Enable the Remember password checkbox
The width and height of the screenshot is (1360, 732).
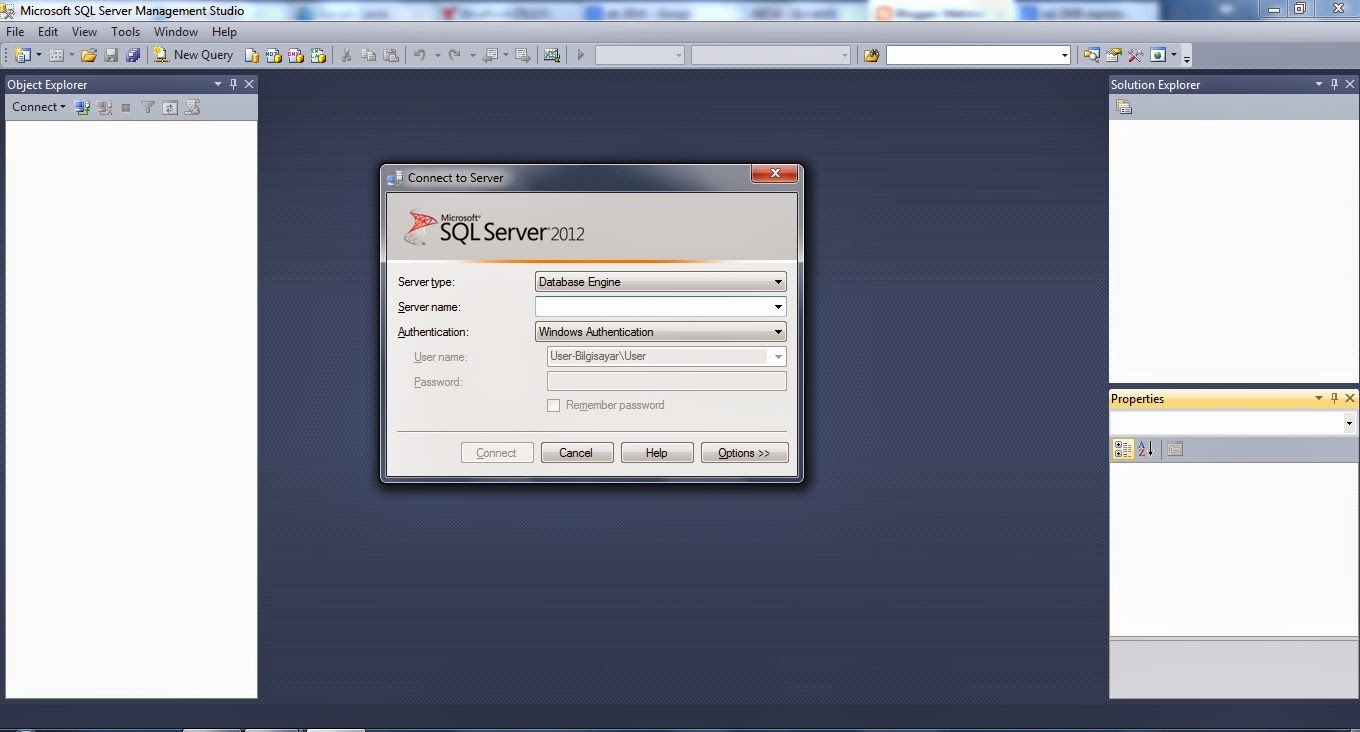point(554,405)
